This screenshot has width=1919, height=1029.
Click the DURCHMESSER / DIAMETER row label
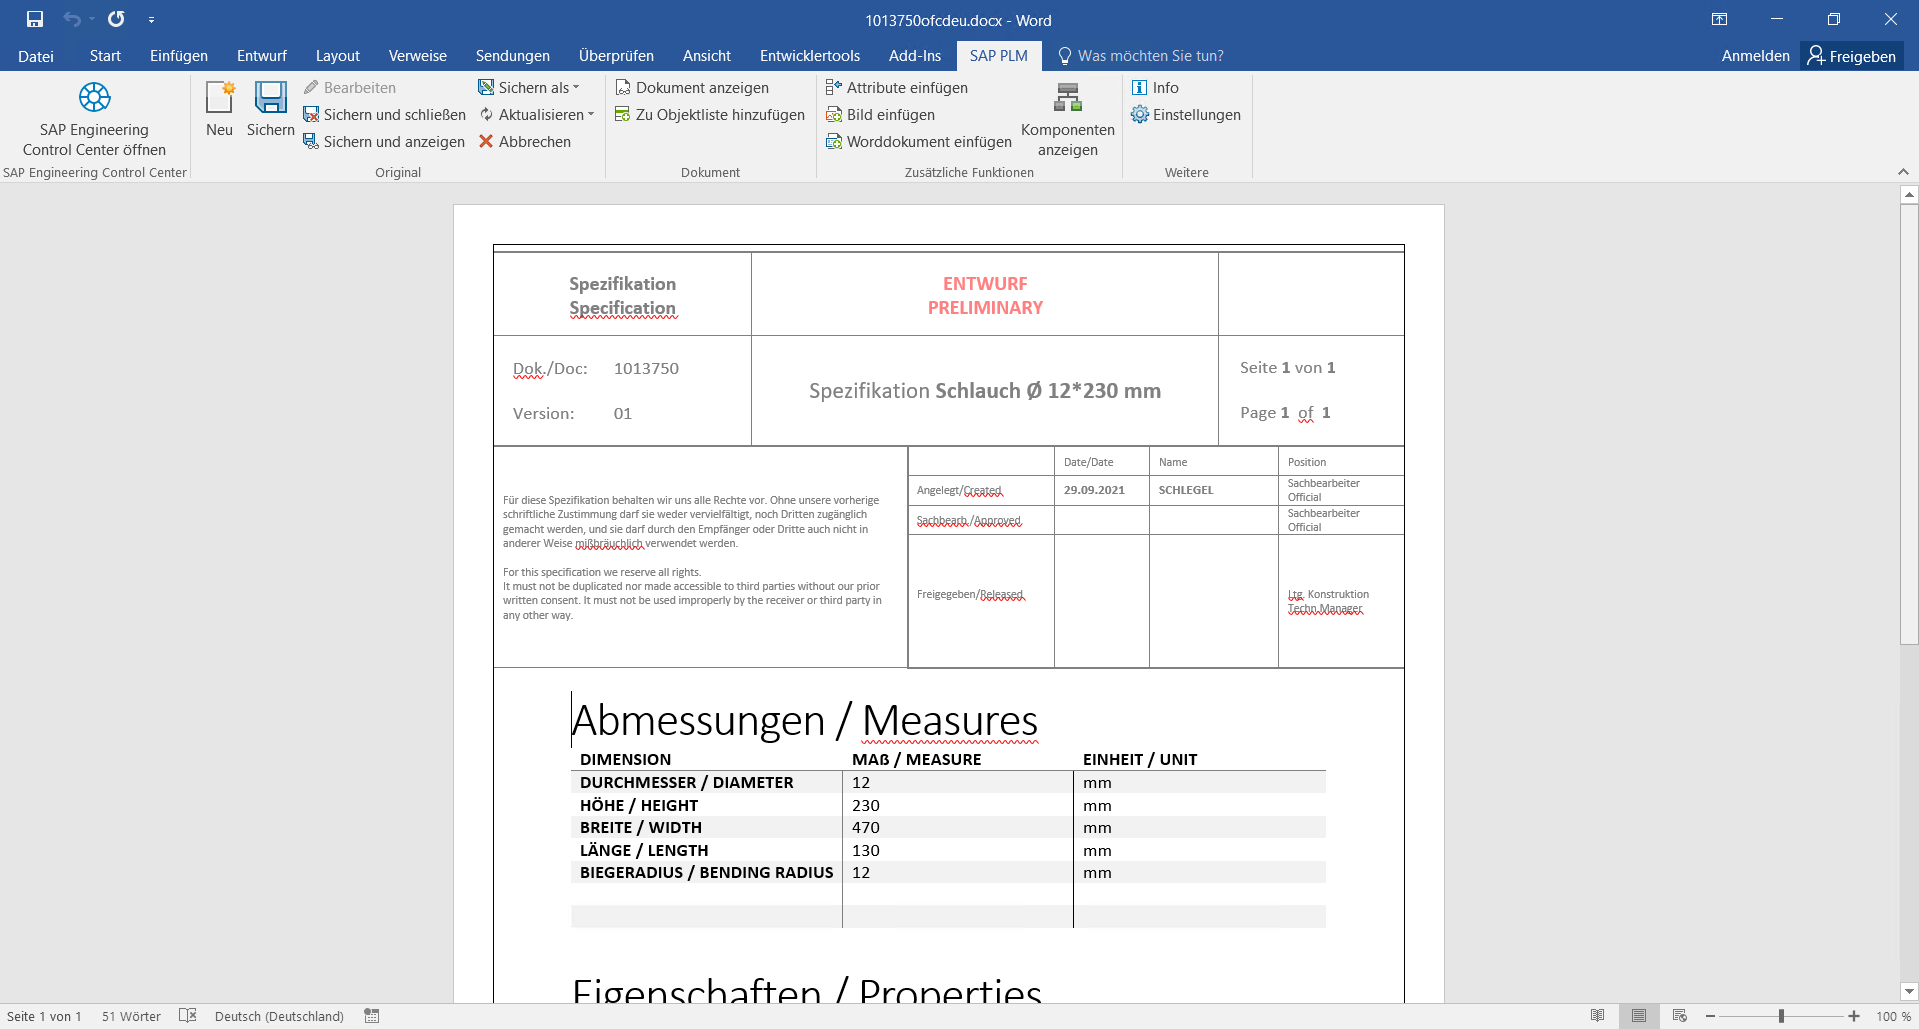687,783
